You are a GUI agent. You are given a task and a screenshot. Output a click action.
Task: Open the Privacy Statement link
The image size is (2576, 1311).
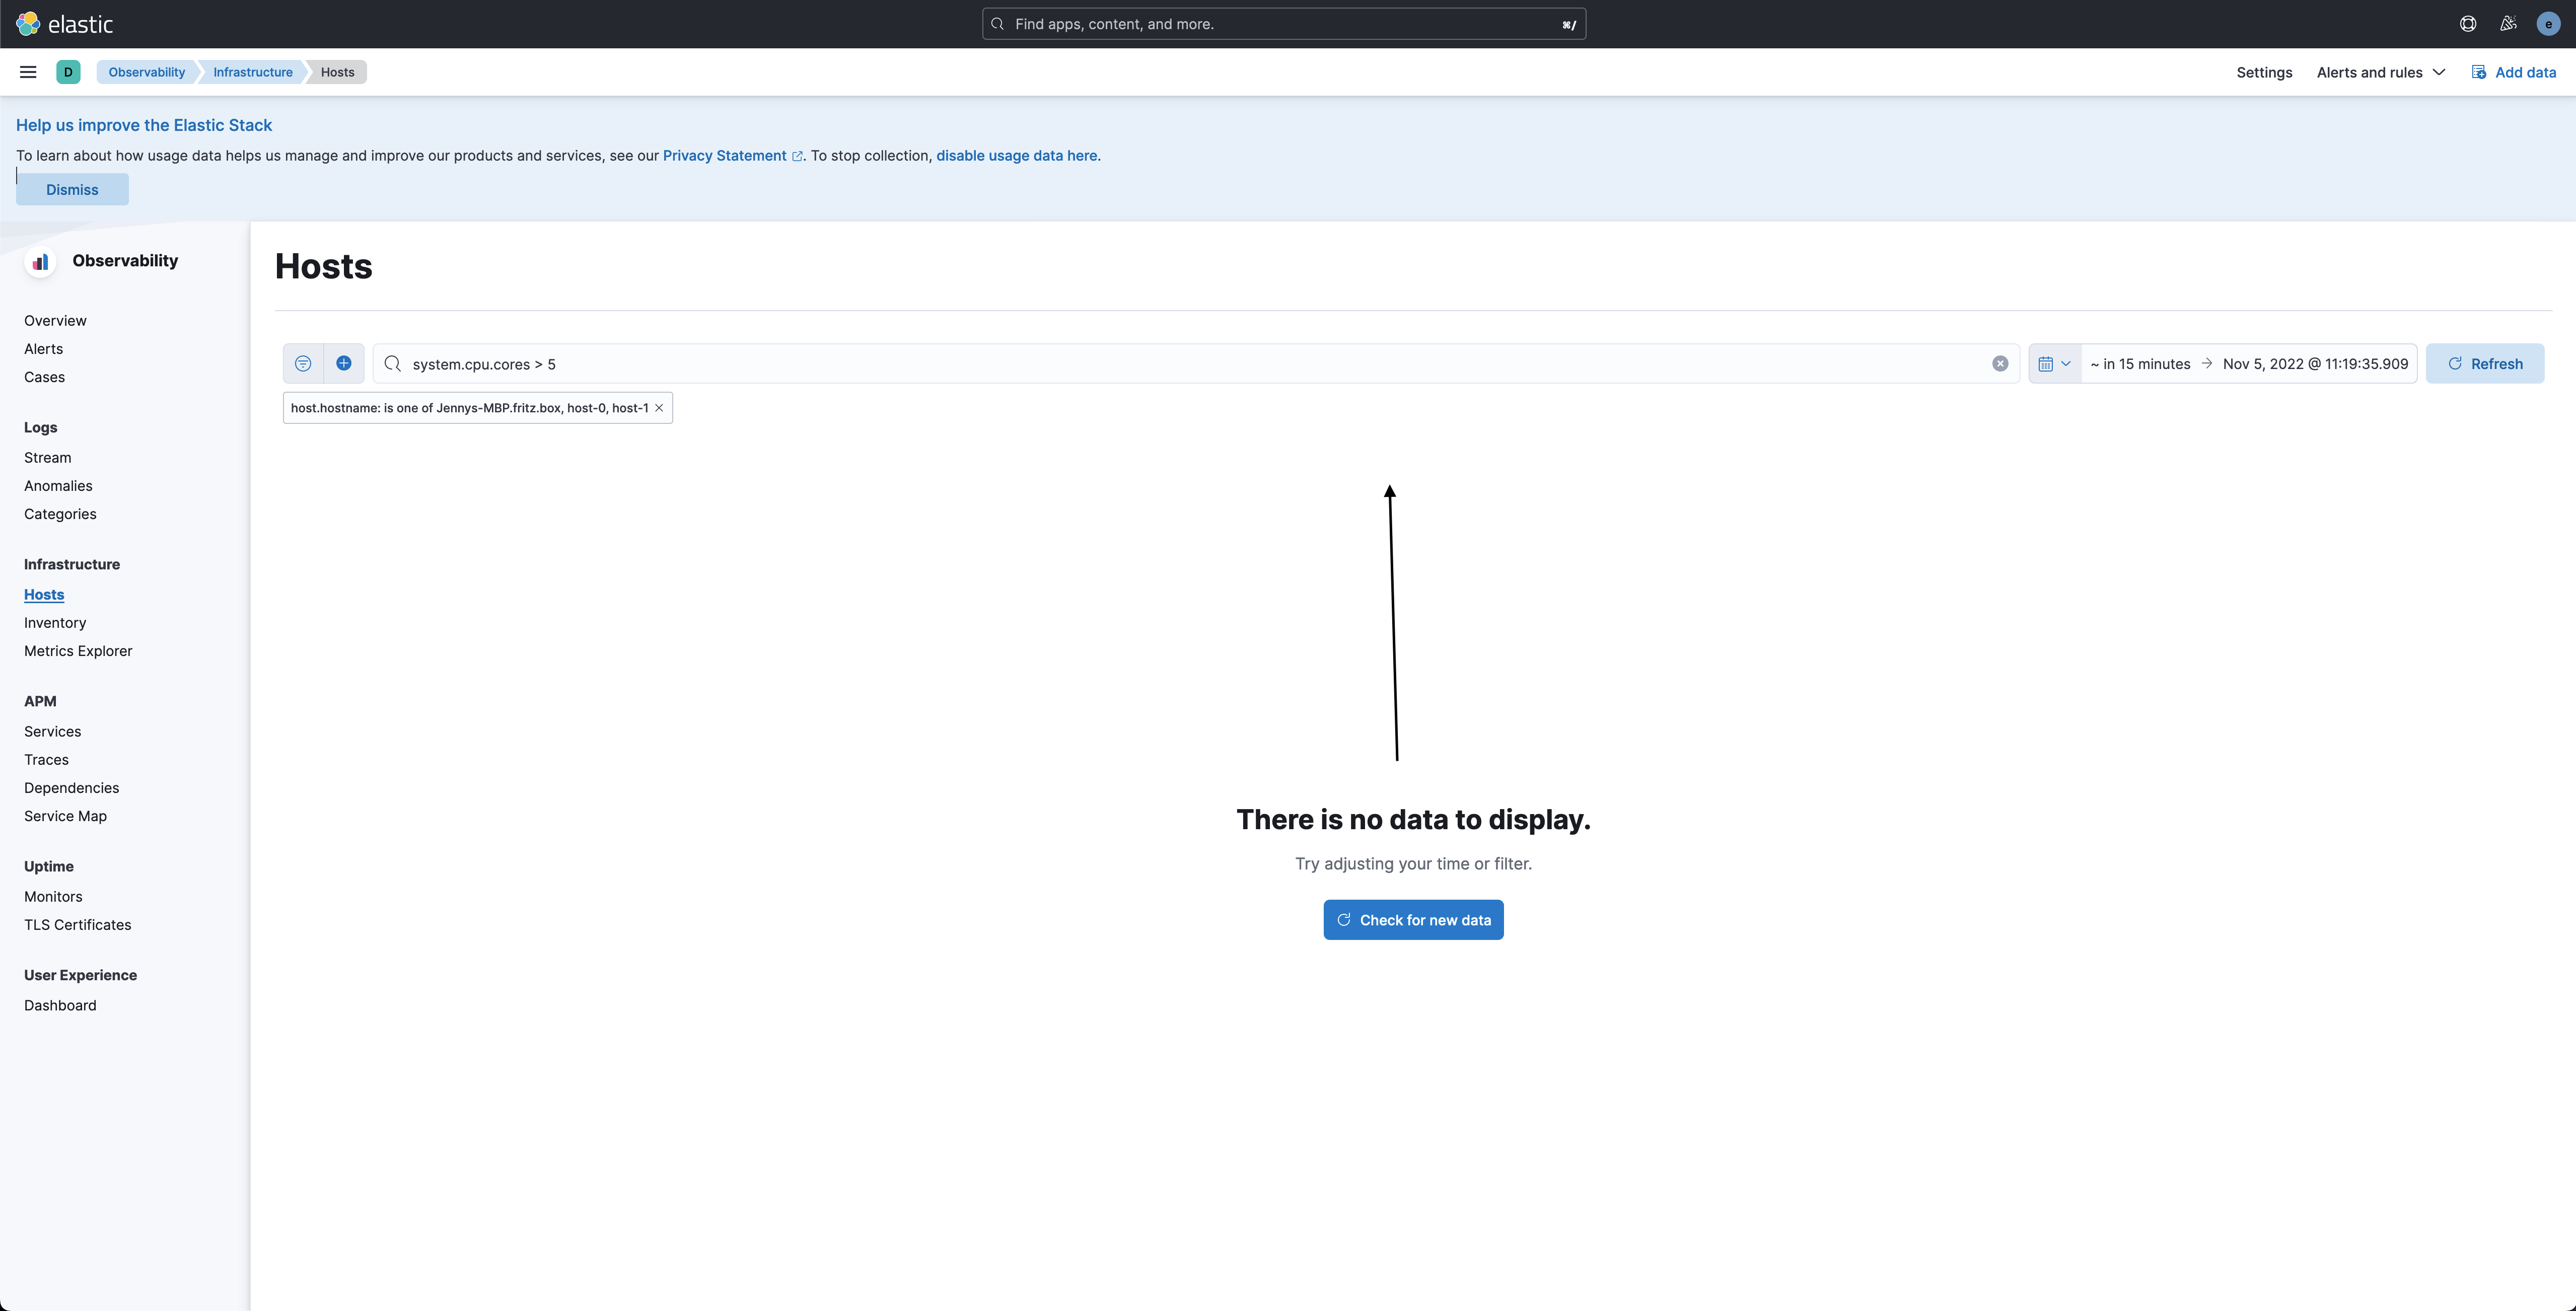point(724,156)
